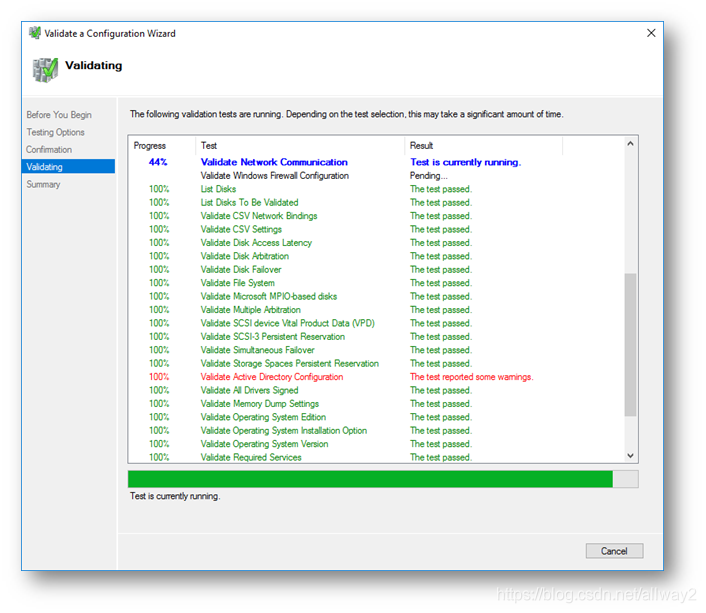Select Validate Multiple Arbitration row

pos(376,310)
